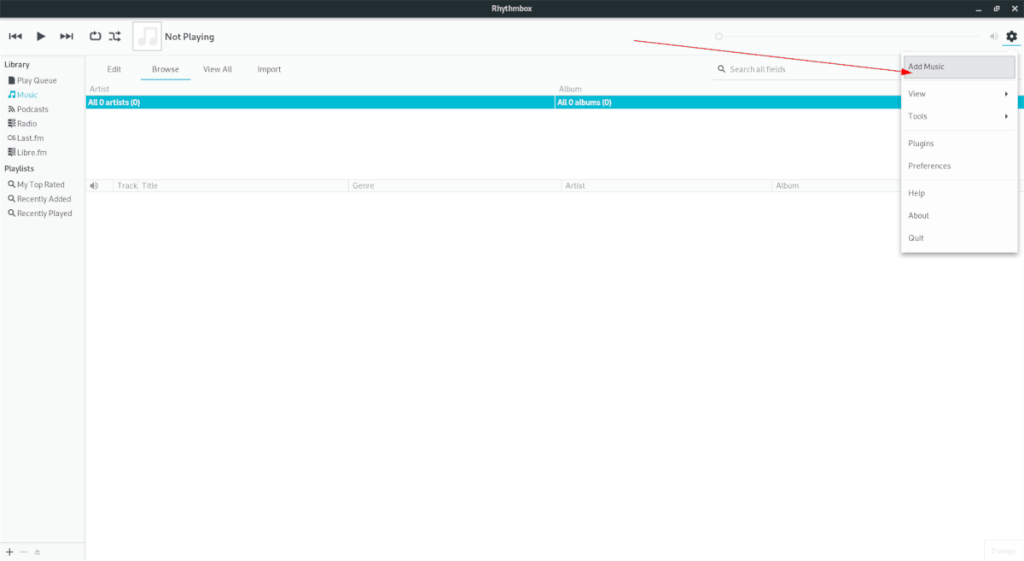Open Preferences from the menu
Viewport: 1024px width, 561px height.
(929, 166)
